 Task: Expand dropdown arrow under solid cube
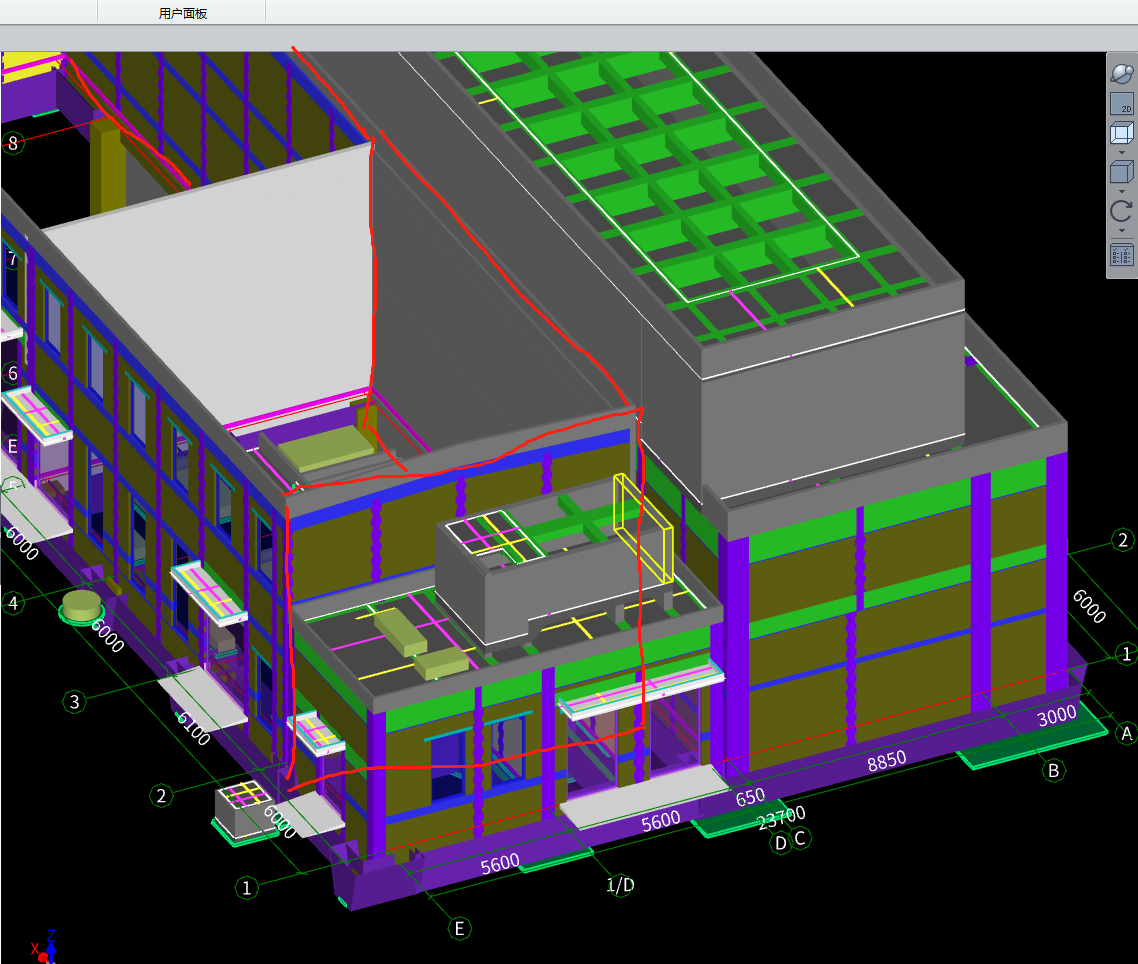click(1122, 192)
